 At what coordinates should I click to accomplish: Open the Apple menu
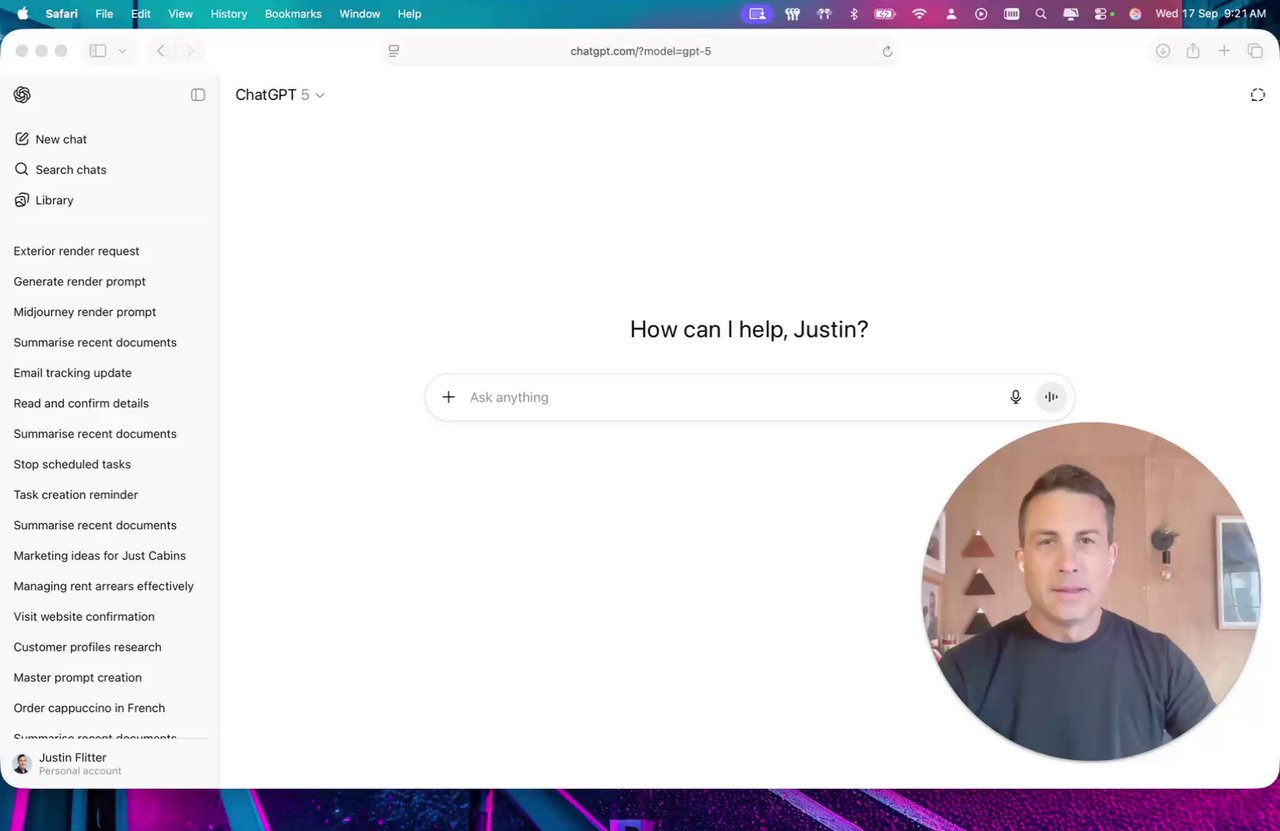[x=22, y=14]
